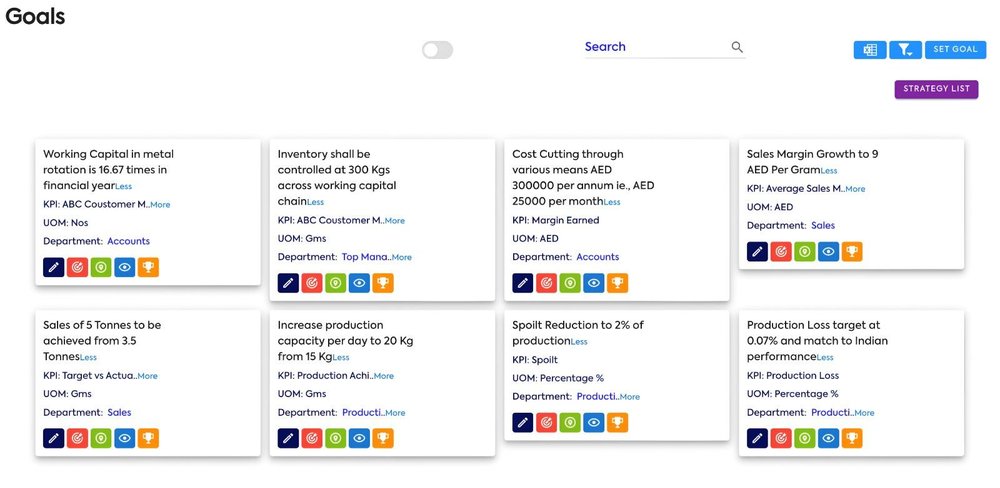Image resolution: width=1000 pixels, height=488 pixels.
Task: Click the red target icon on the Increase production capacity goal
Action: [312, 438]
